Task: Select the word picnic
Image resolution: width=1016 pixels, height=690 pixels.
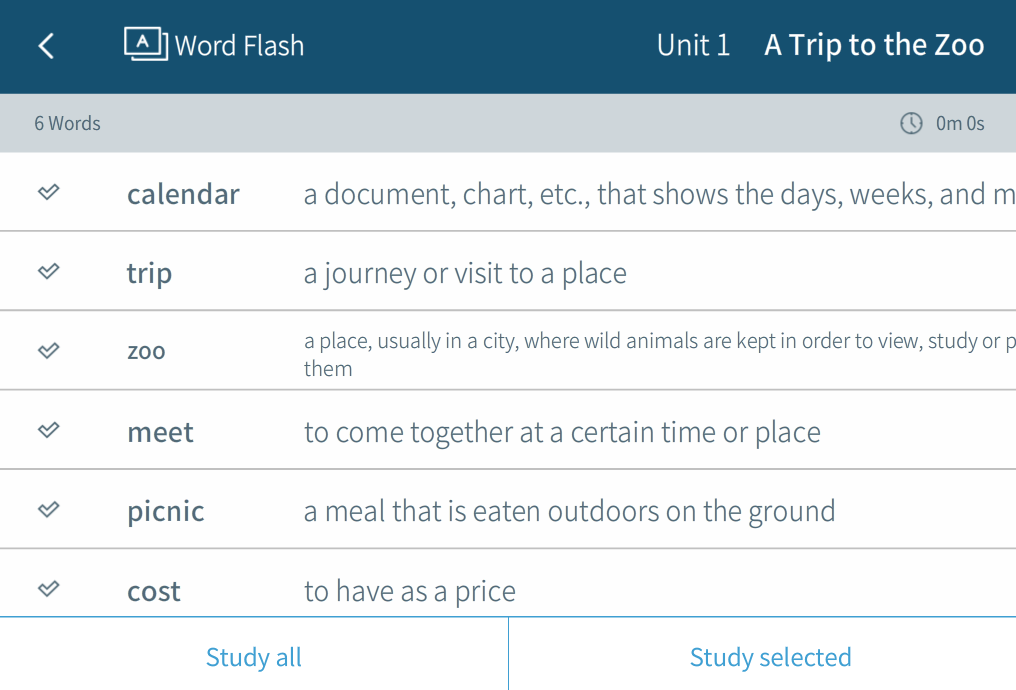Action: (165, 512)
